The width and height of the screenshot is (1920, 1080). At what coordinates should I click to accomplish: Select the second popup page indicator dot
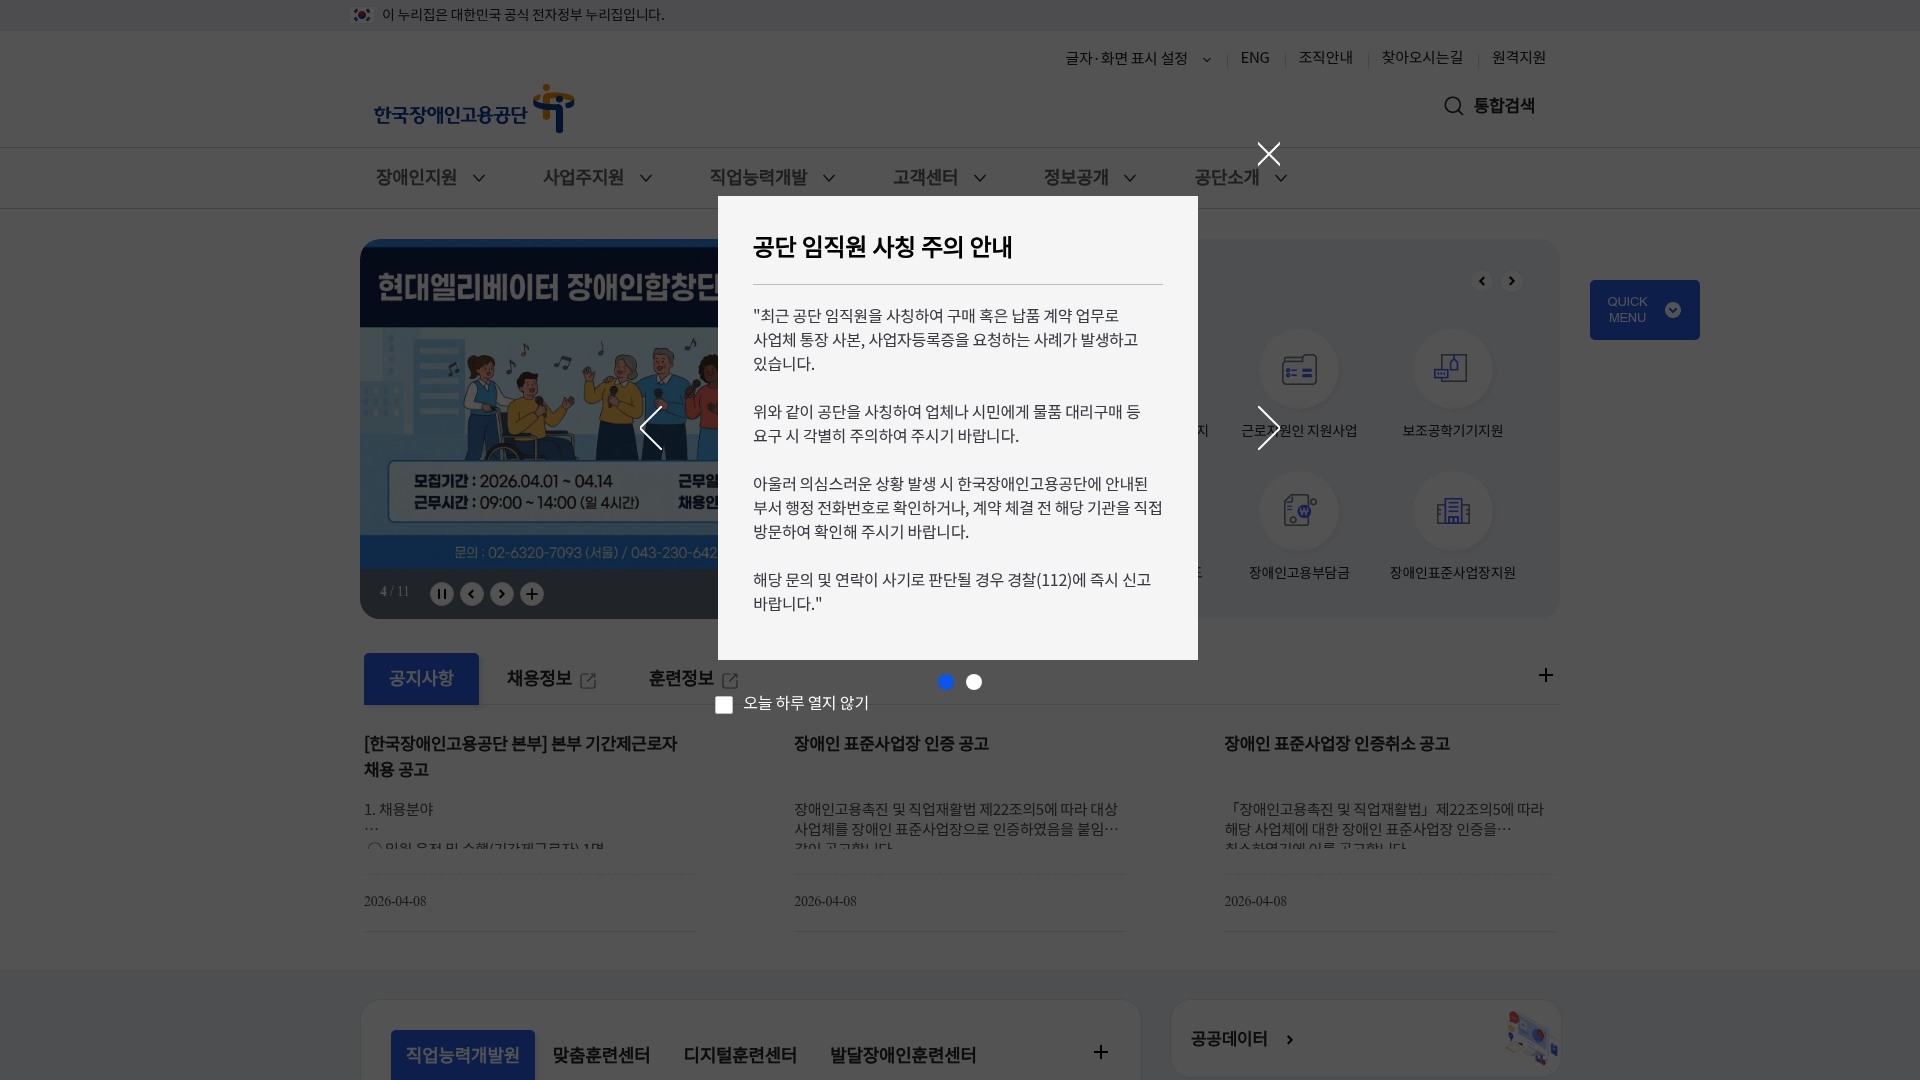tap(974, 682)
